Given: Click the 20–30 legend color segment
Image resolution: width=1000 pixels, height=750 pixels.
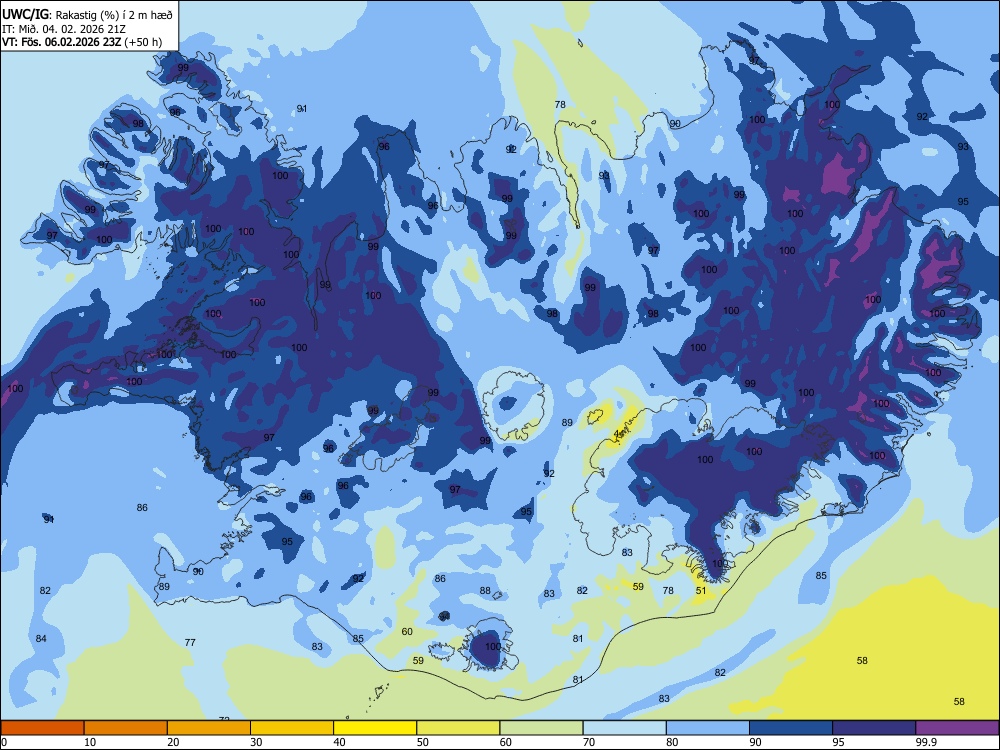Looking at the screenshot, I should point(209,728).
